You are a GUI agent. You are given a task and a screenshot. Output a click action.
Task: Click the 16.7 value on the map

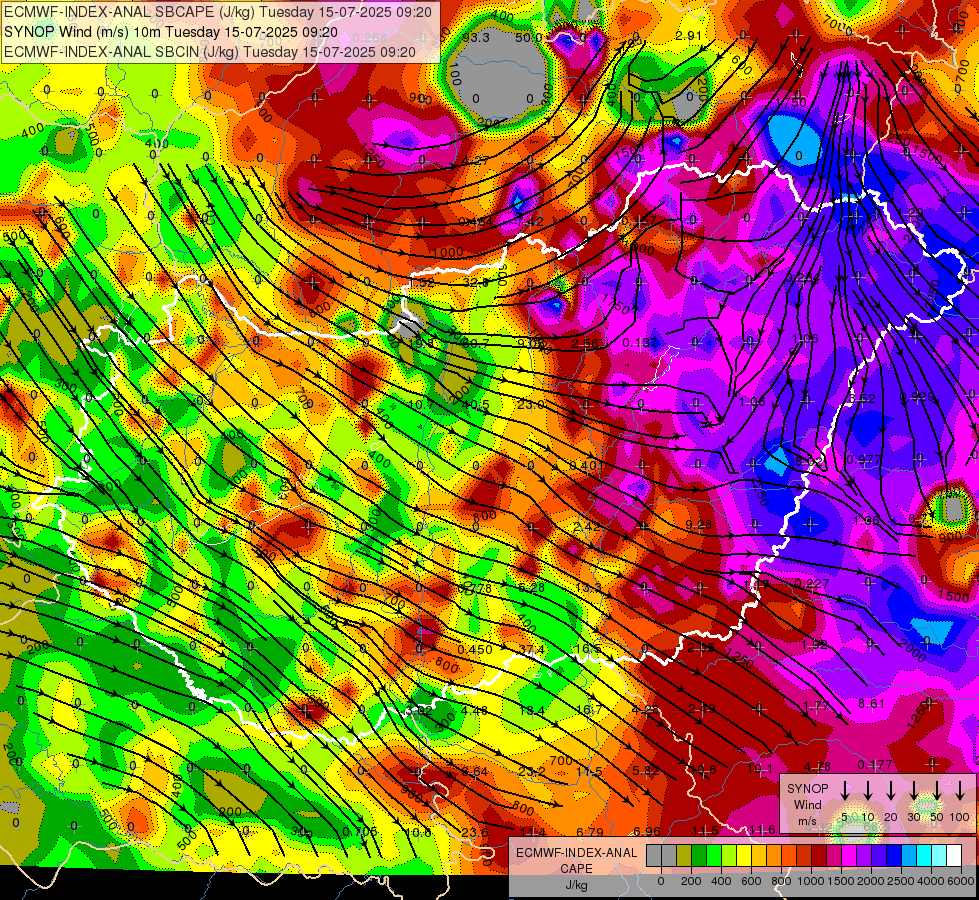pos(588,710)
